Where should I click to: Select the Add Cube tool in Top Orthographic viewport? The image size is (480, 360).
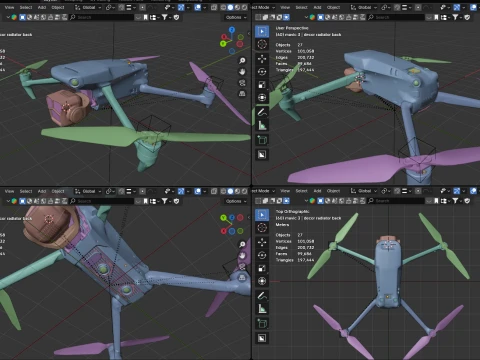[x=262, y=323]
